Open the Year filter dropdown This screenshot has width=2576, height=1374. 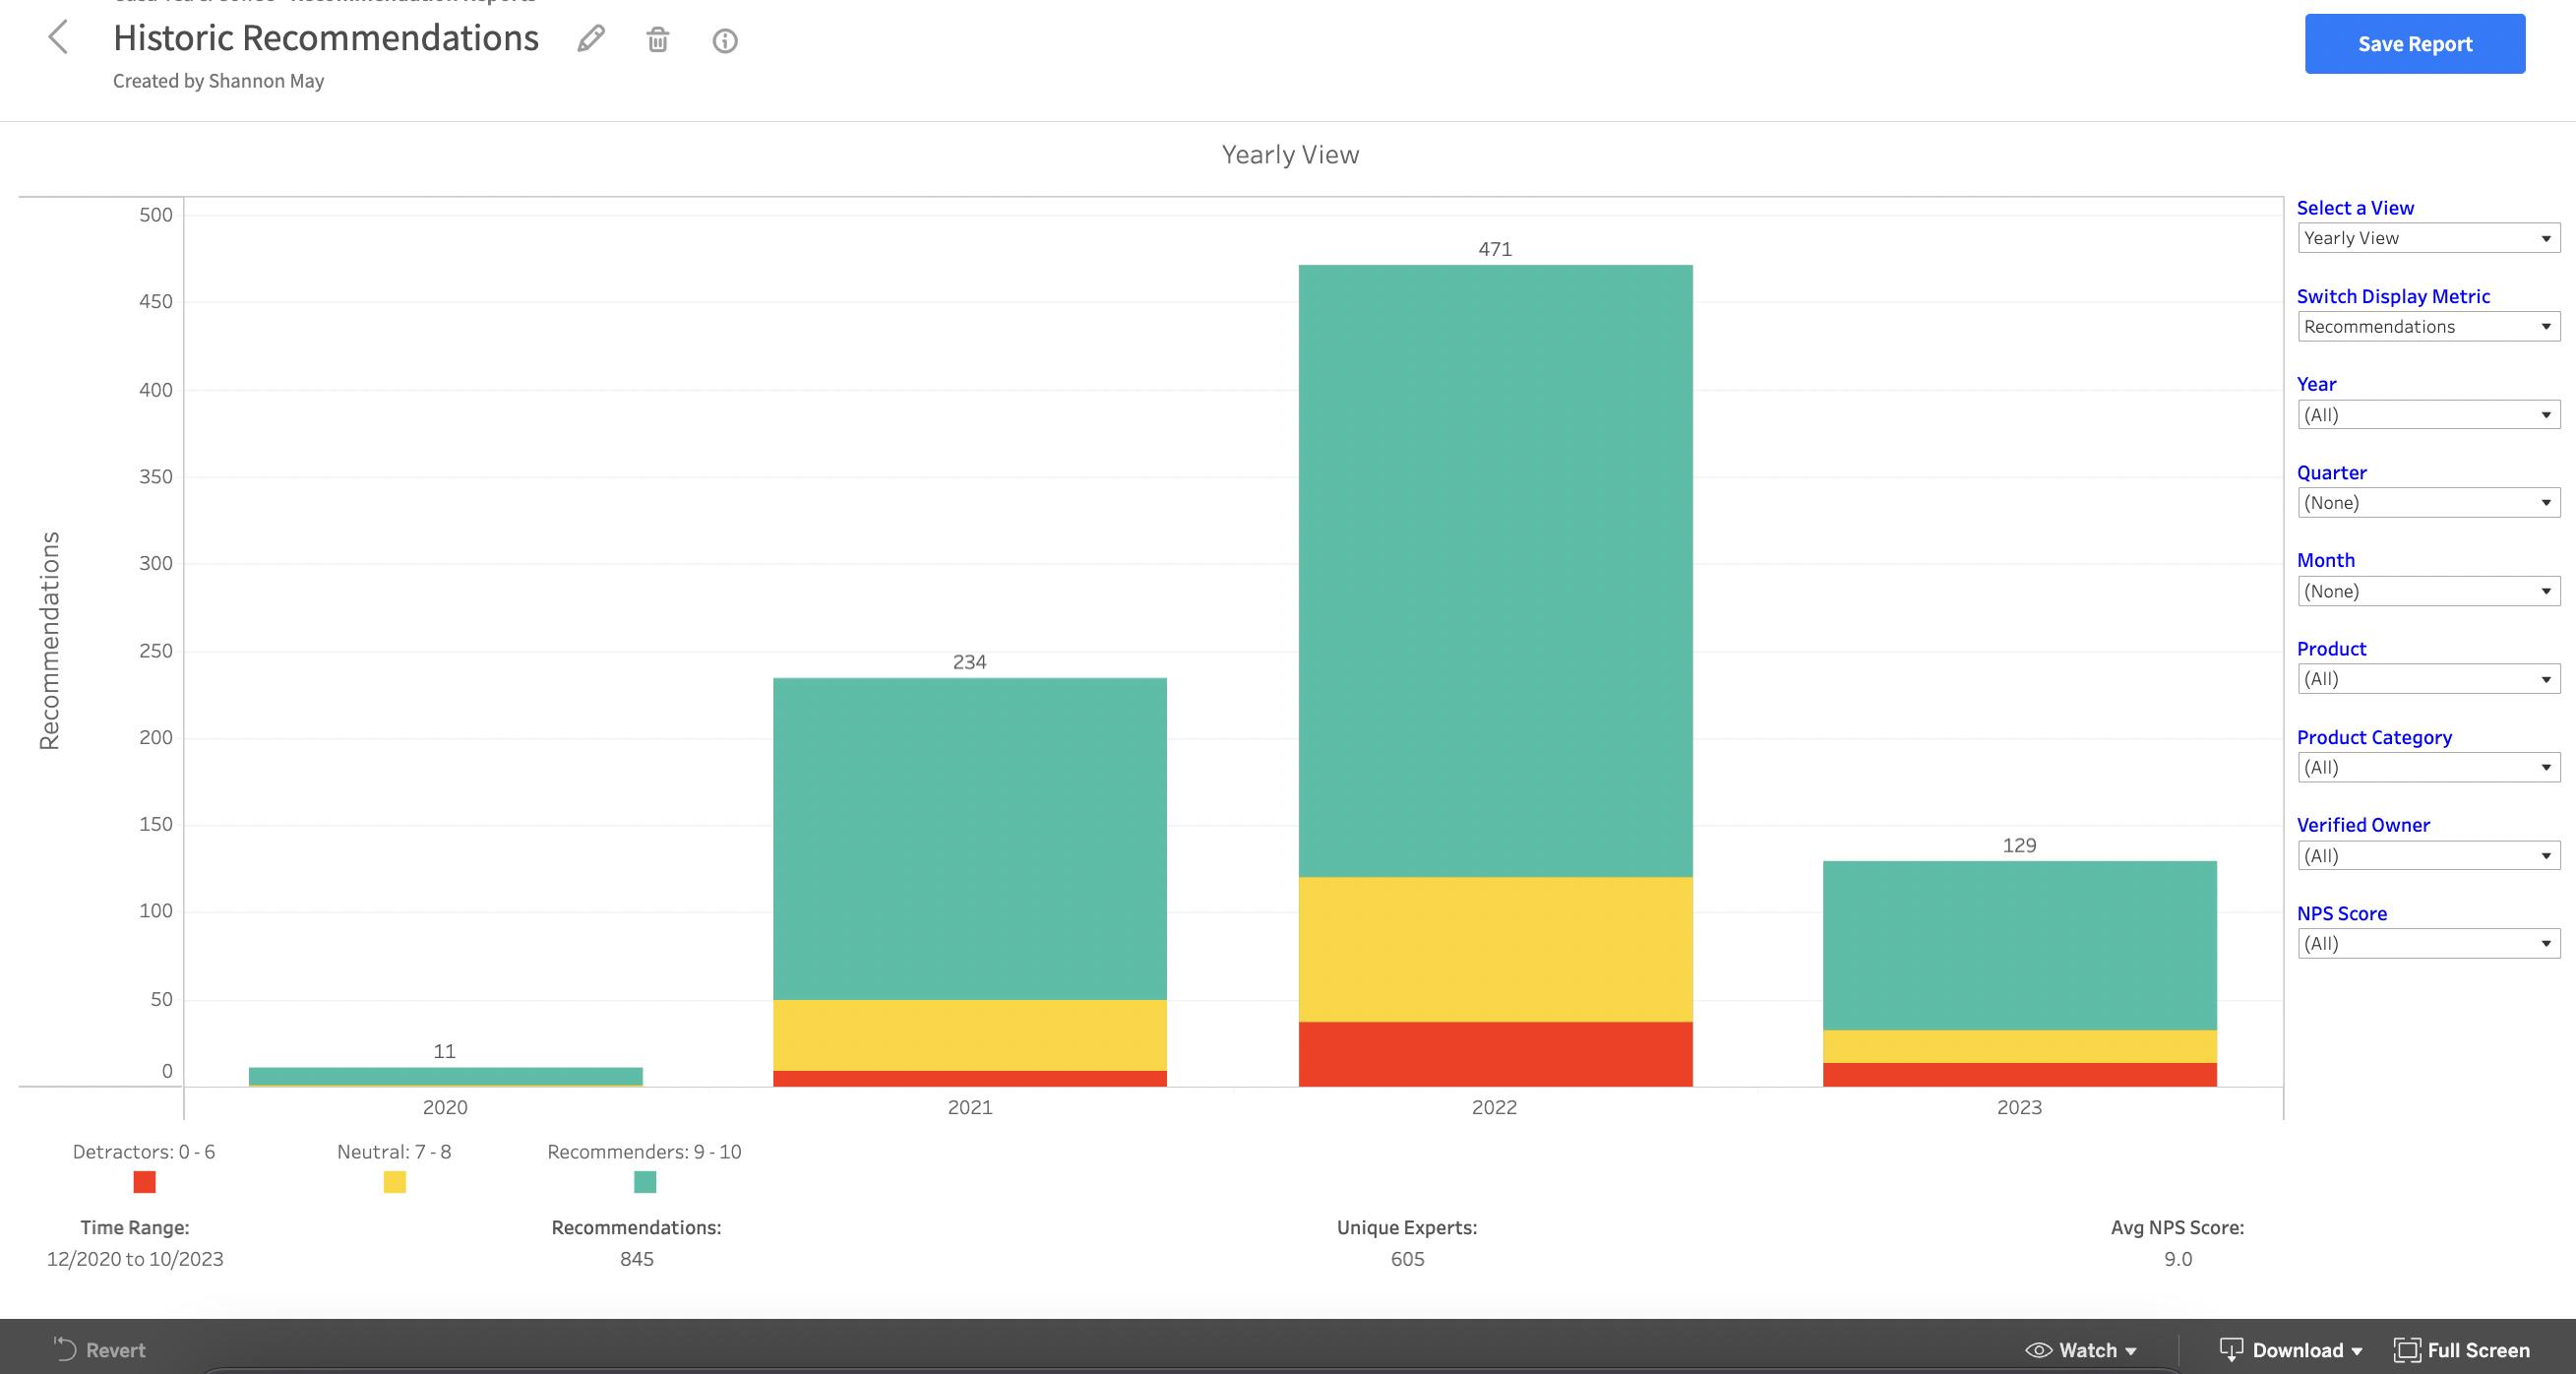coord(2428,415)
